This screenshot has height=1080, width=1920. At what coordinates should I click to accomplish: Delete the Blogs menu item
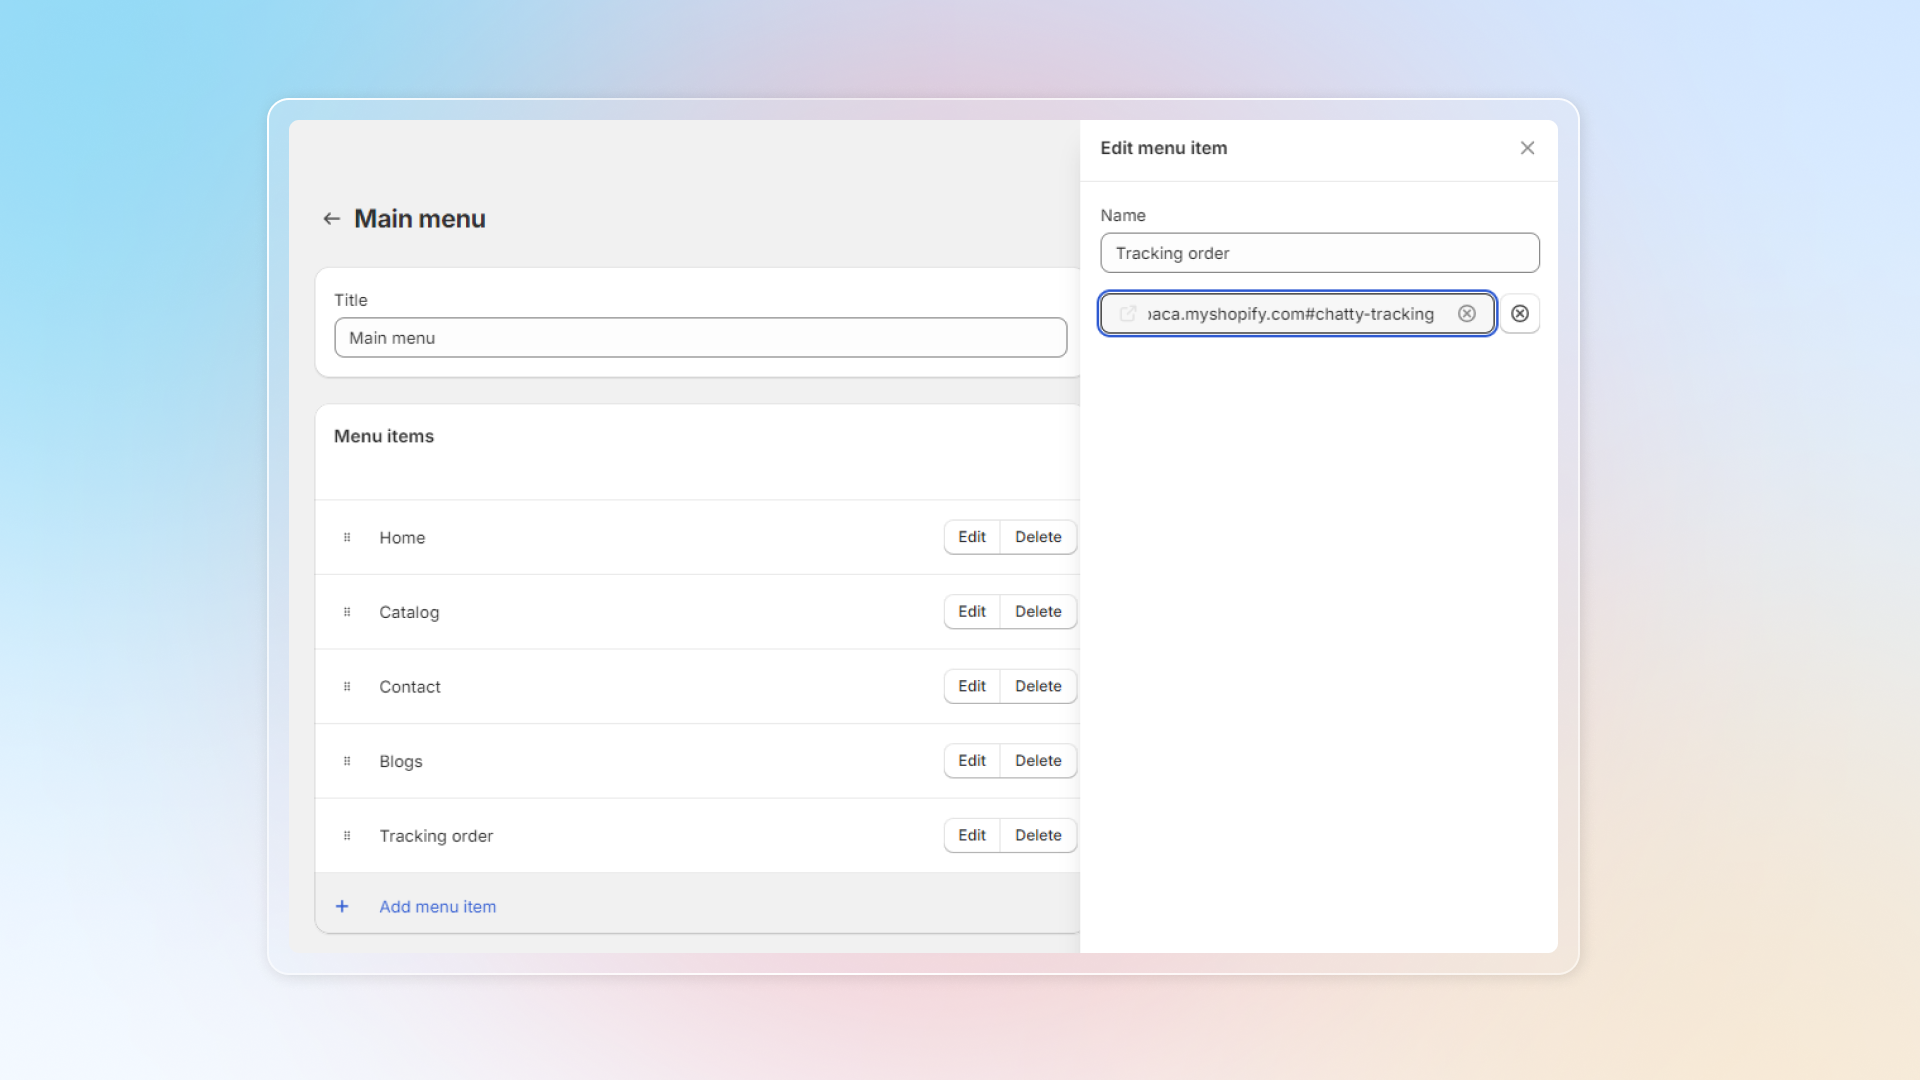click(x=1038, y=761)
